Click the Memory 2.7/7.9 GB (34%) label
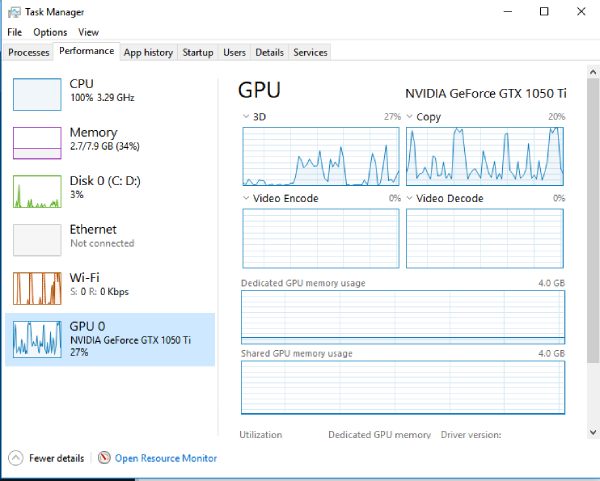 tap(104, 139)
